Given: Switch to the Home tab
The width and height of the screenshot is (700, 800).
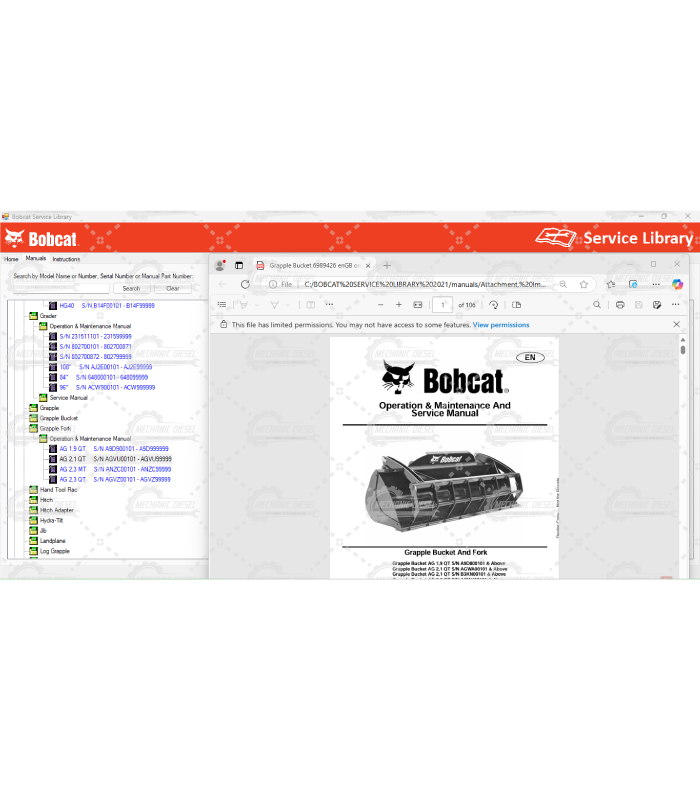Looking at the screenshot, I should tap(11, 259).
